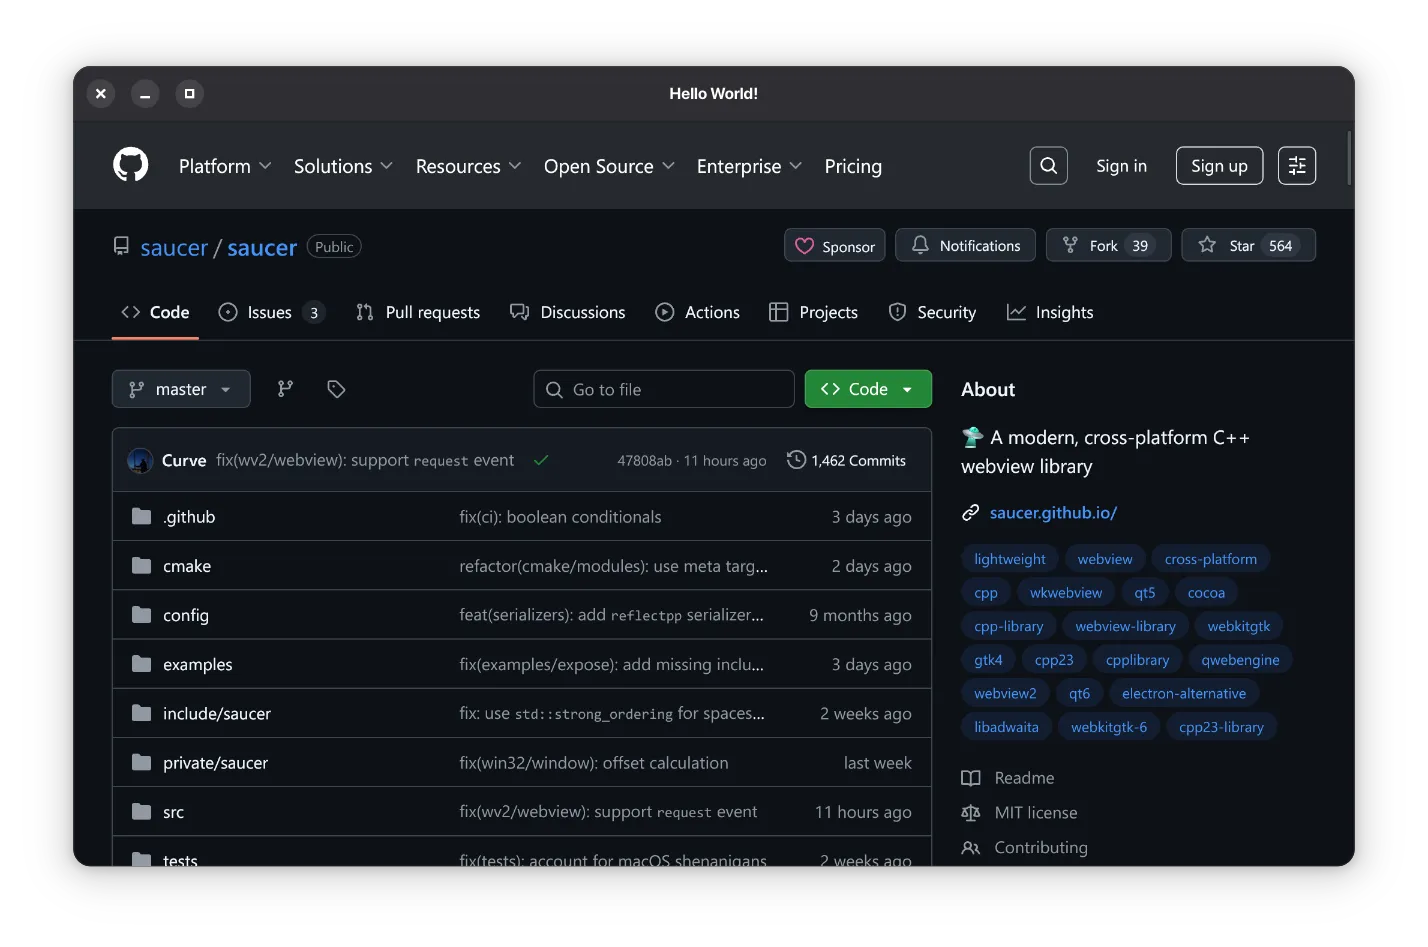
Task: Expand the green Code dropdown button
Action: [x=867, y=389]
